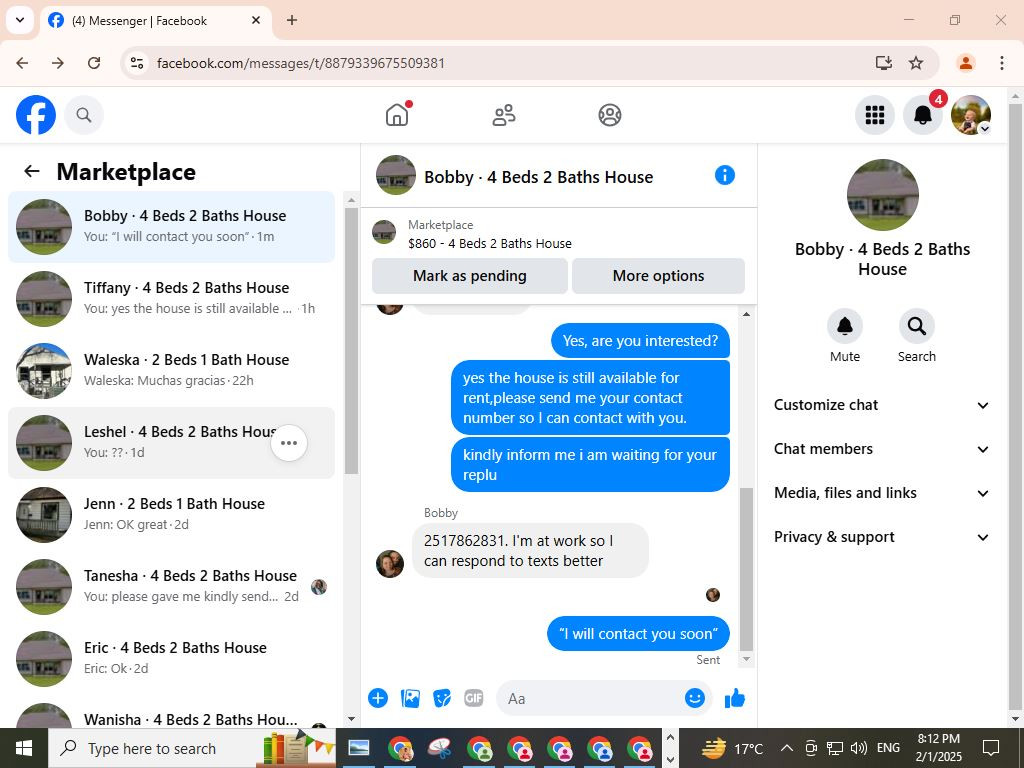Open the $860 Marketplace listing link
Screen dimensions: 1024x768
pyautogui.click(x=490, y=244)
